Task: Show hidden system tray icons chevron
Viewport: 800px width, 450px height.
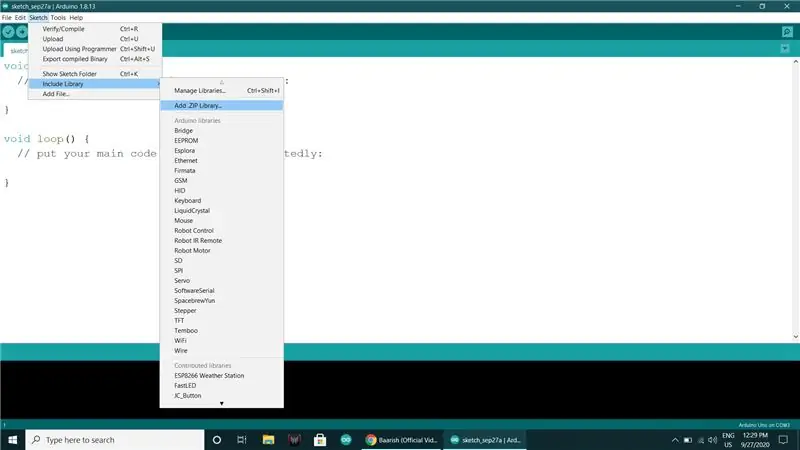Action: 675,440
